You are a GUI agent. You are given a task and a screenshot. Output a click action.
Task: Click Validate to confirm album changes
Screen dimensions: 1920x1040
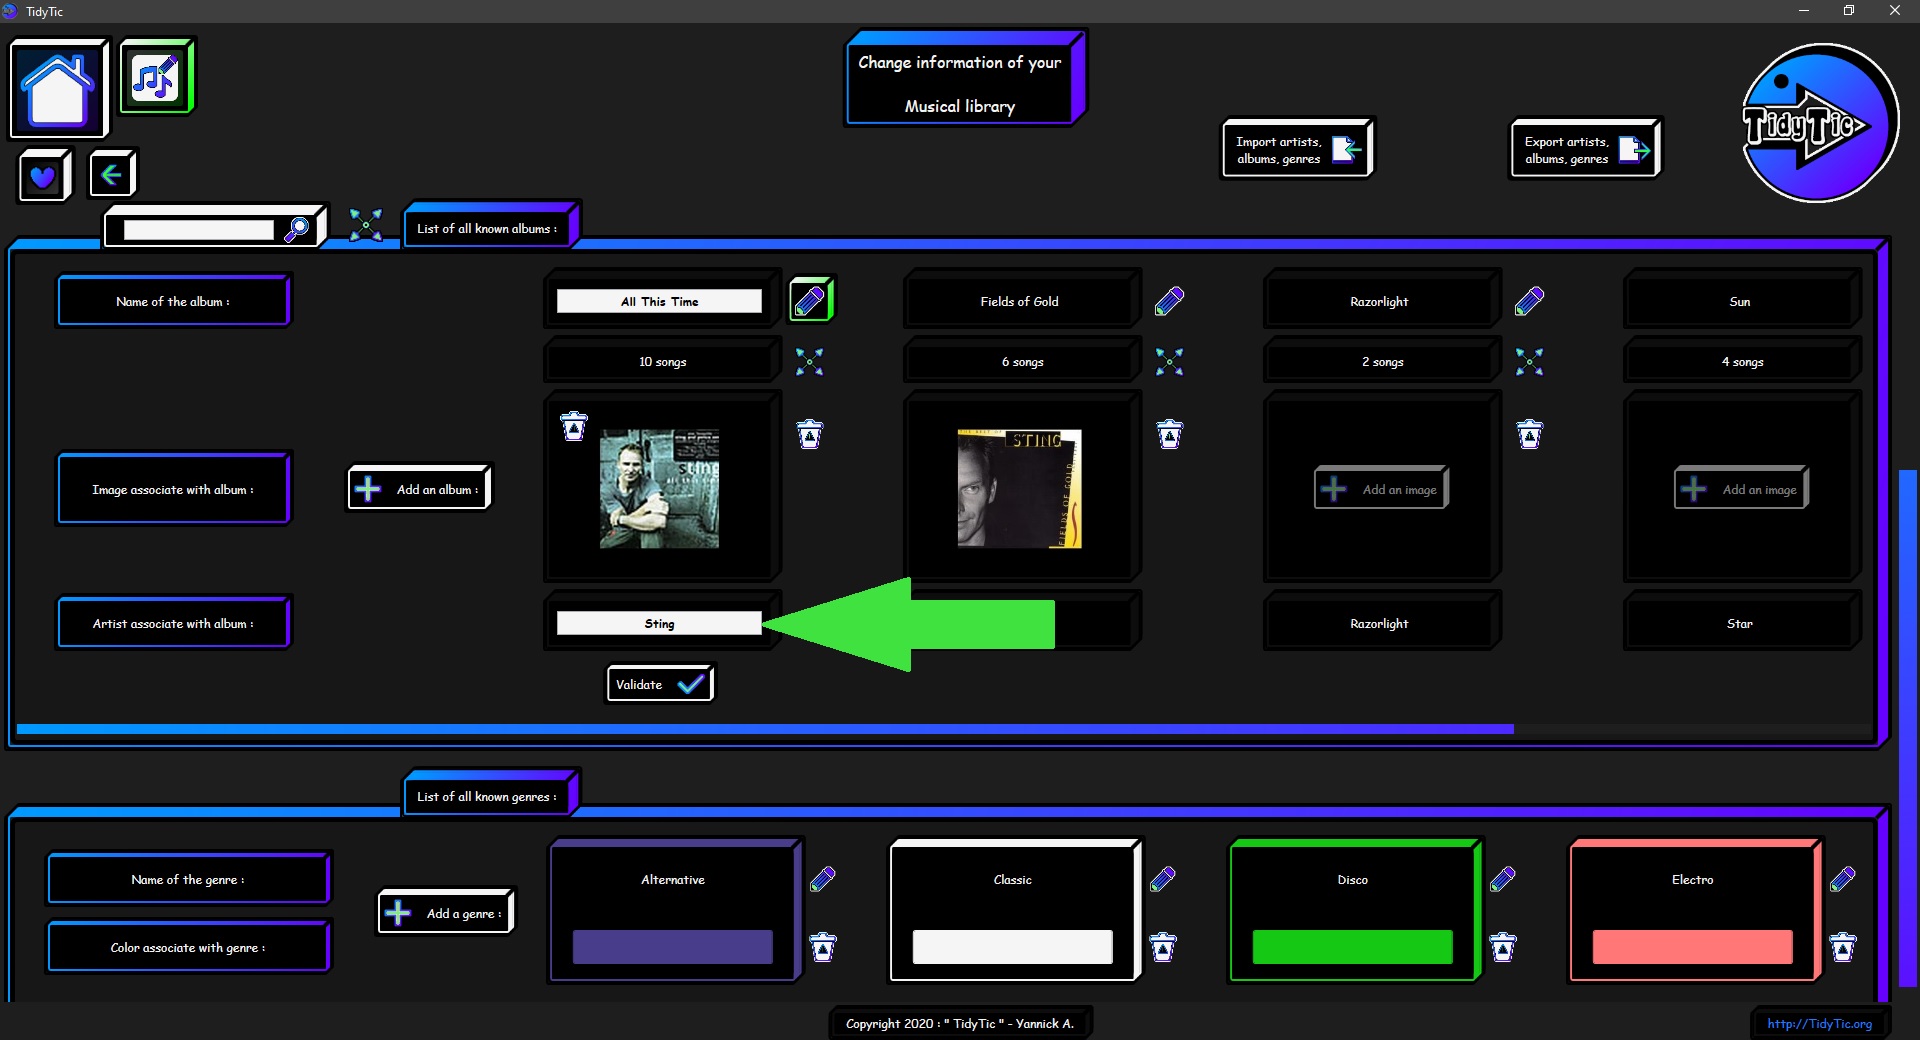pyautogui.click(x=660, y=684)
